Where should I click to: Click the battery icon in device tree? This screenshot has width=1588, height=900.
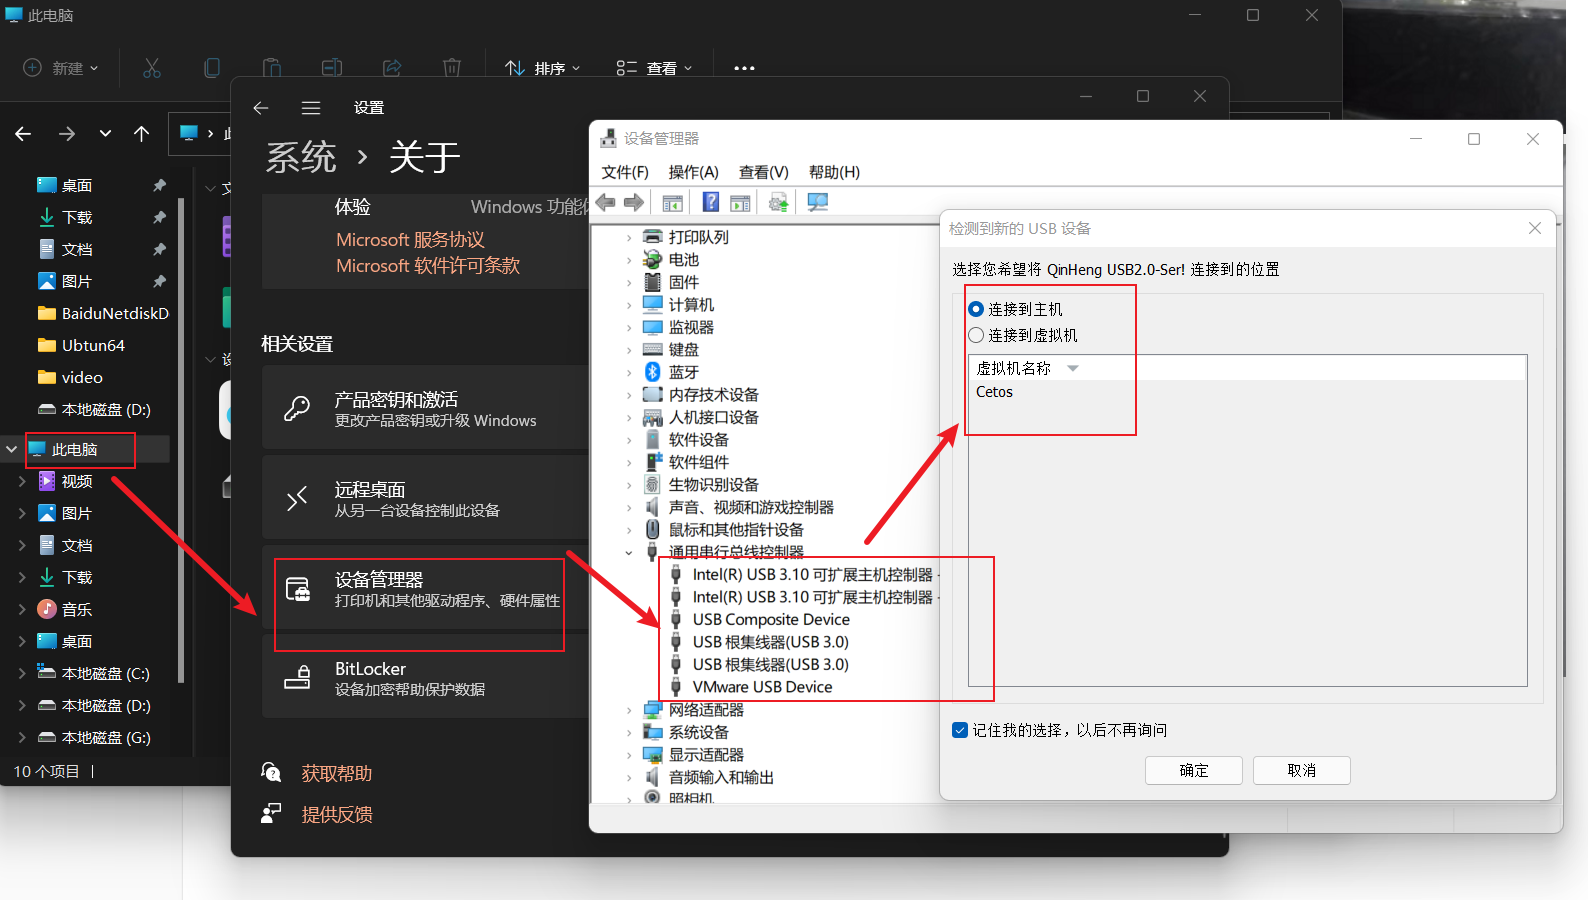click(653, 260)
